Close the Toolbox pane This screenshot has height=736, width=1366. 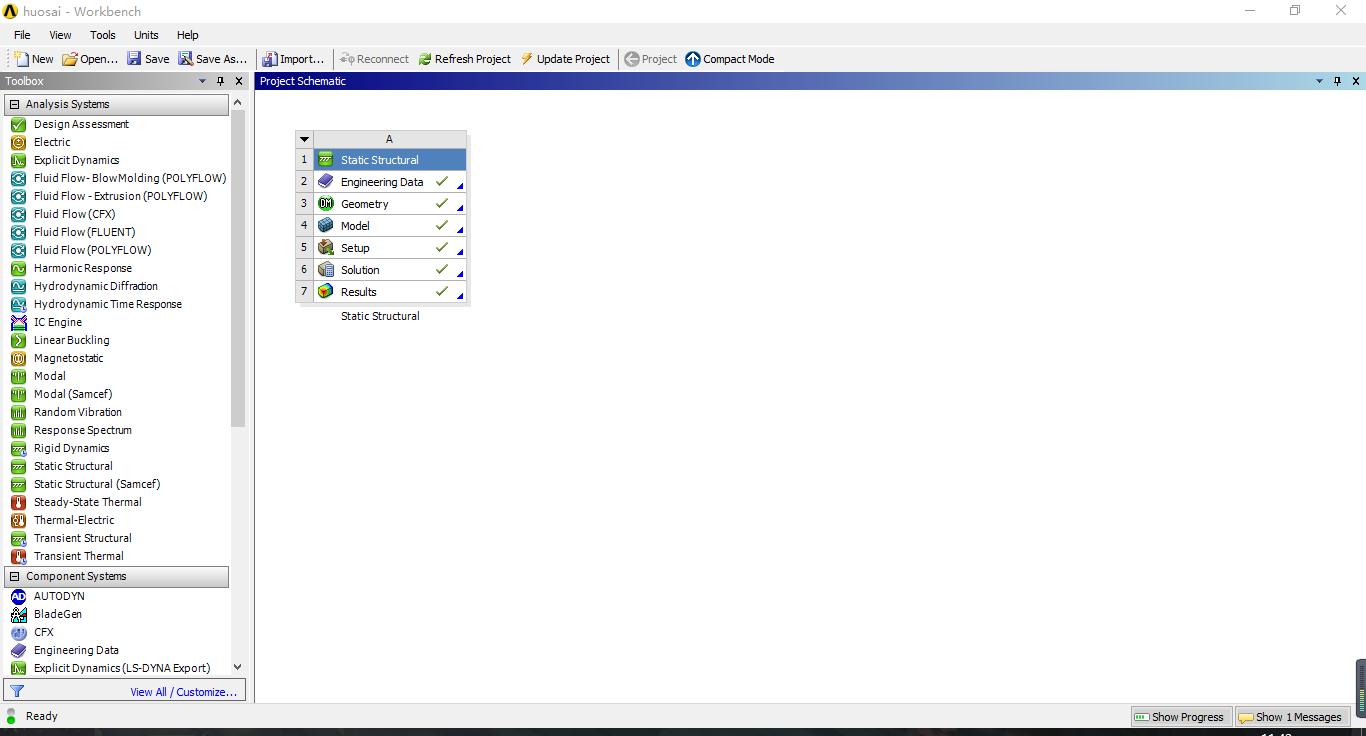(x=239, y=81)
